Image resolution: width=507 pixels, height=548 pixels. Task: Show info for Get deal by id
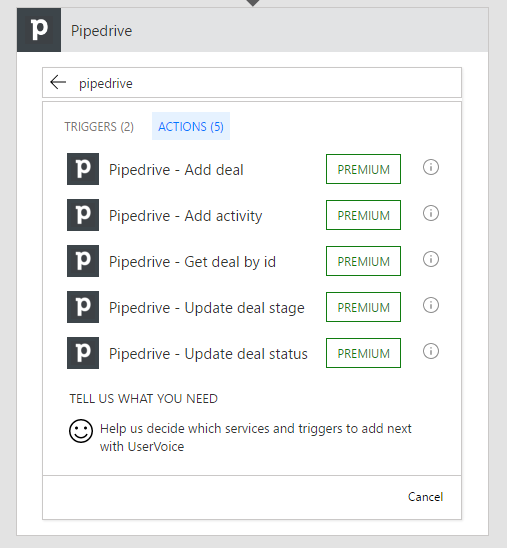coord(431,259)
